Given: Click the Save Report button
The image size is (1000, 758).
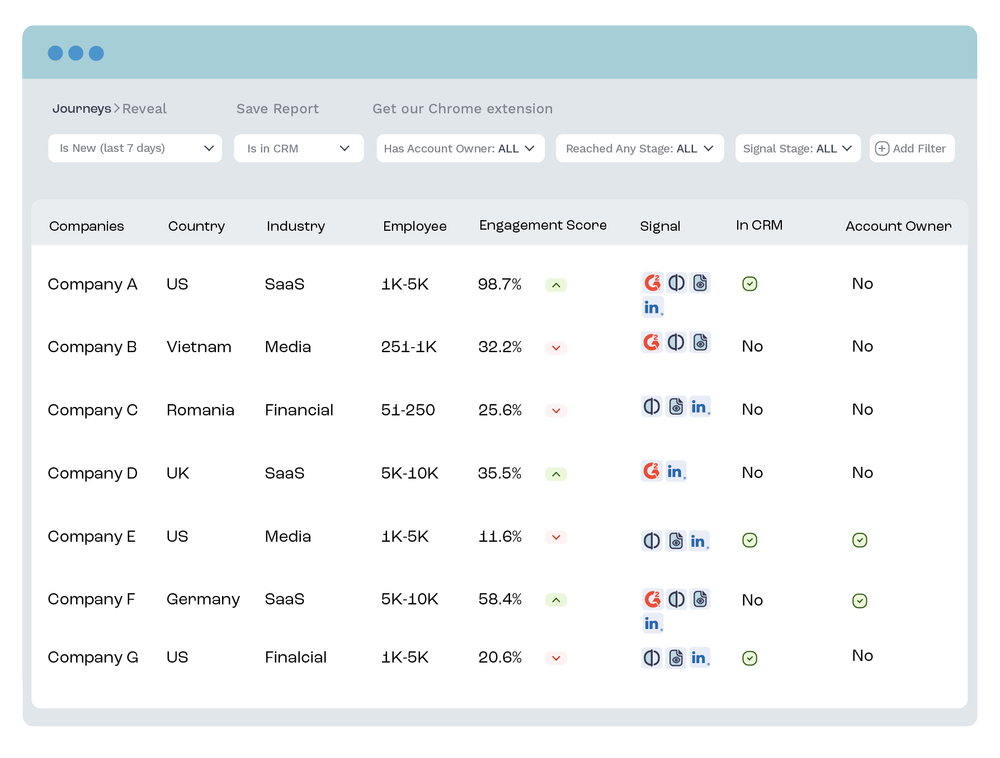Looking at the screenshot, I should [277, 108].
